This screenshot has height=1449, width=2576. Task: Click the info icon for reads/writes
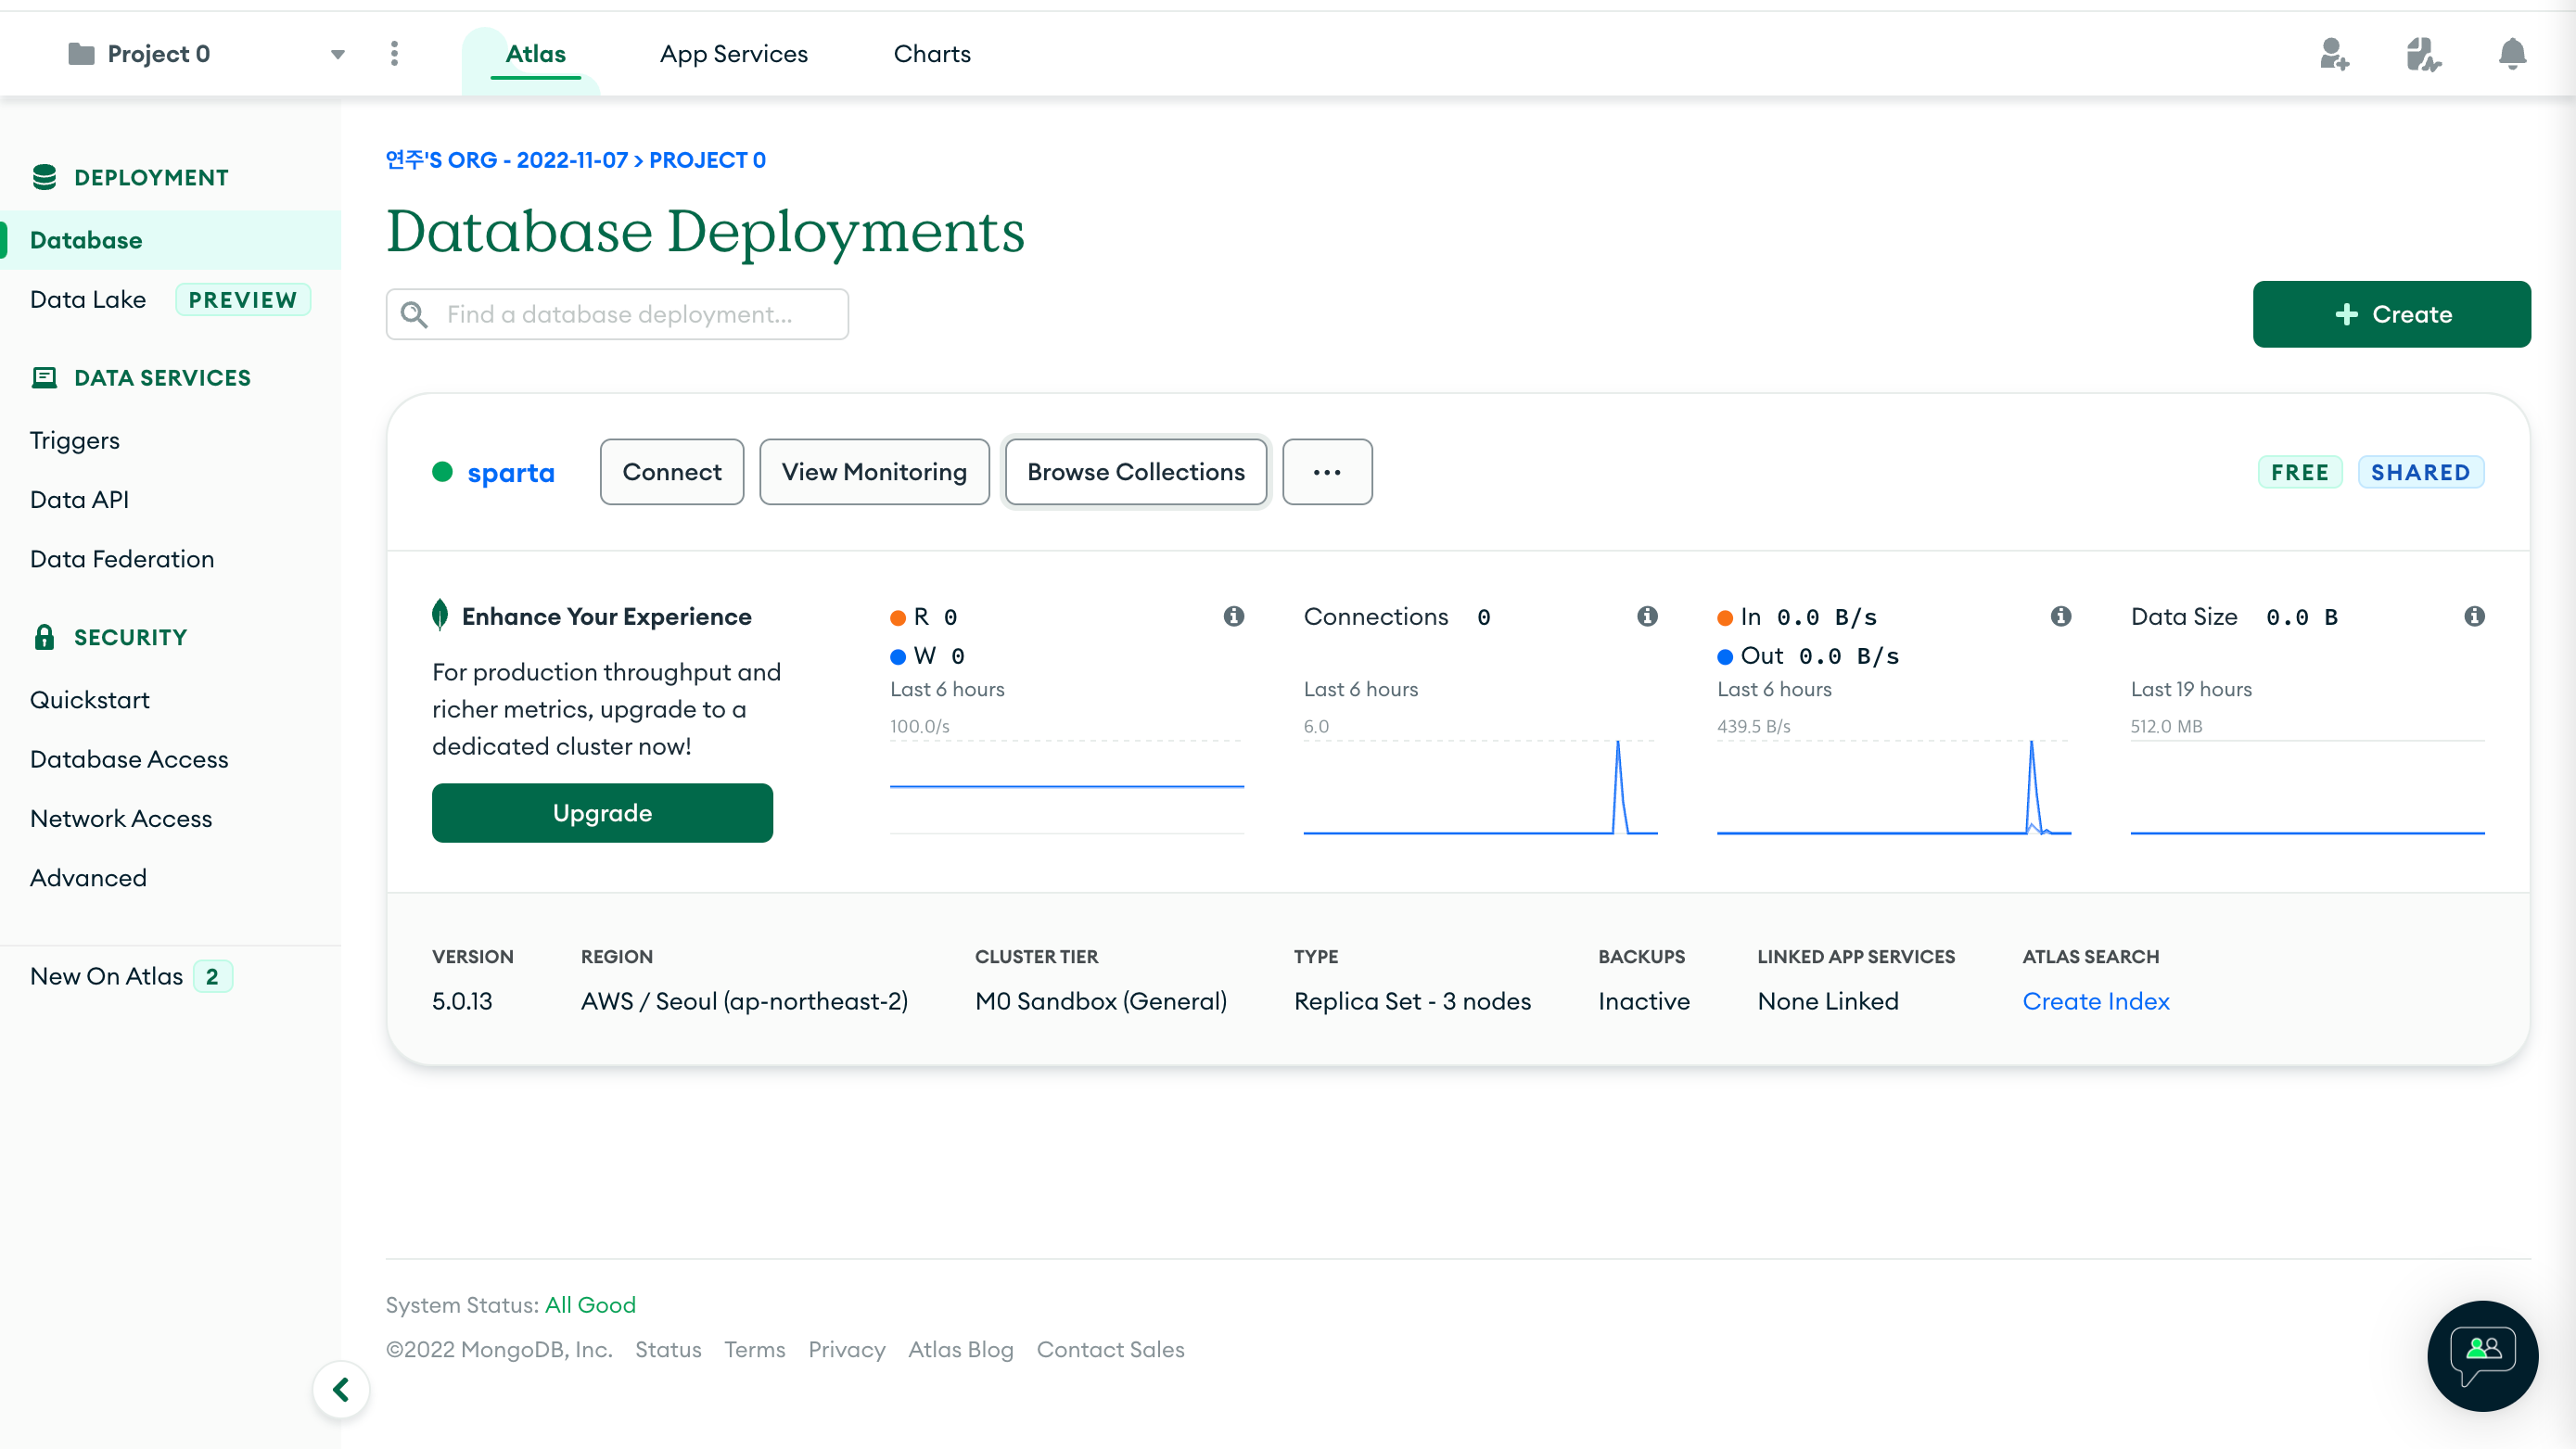1234,616
